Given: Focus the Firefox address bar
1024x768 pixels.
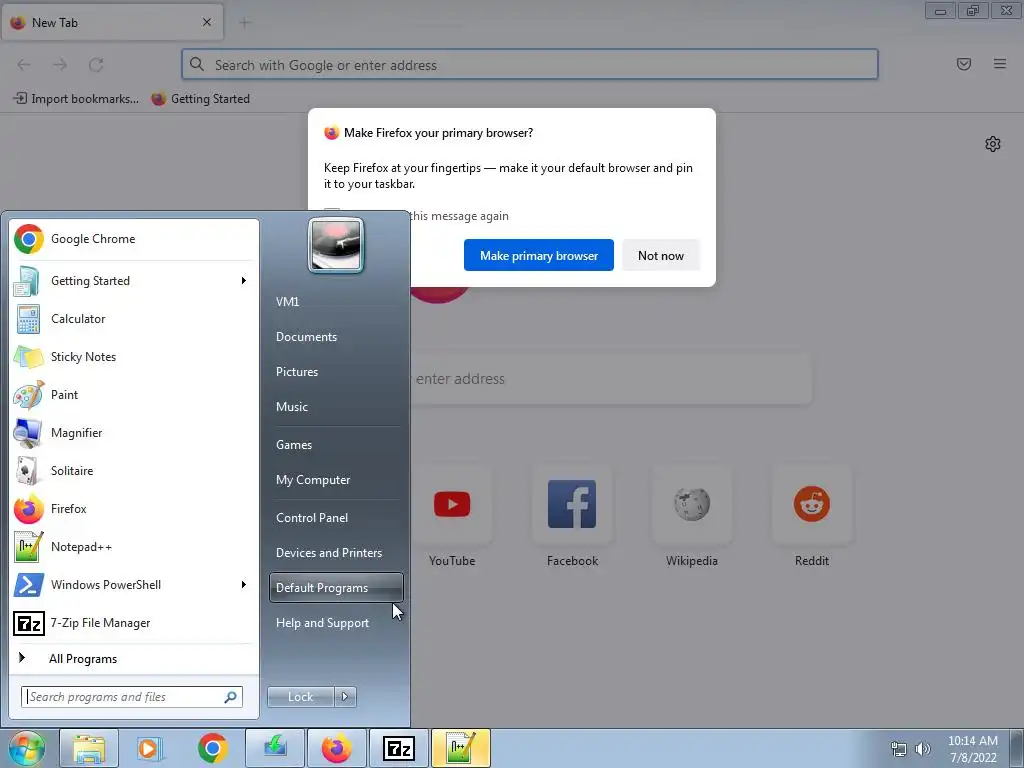Looking at the screenshot, I should pyautogui.click(x=530, y=65).
